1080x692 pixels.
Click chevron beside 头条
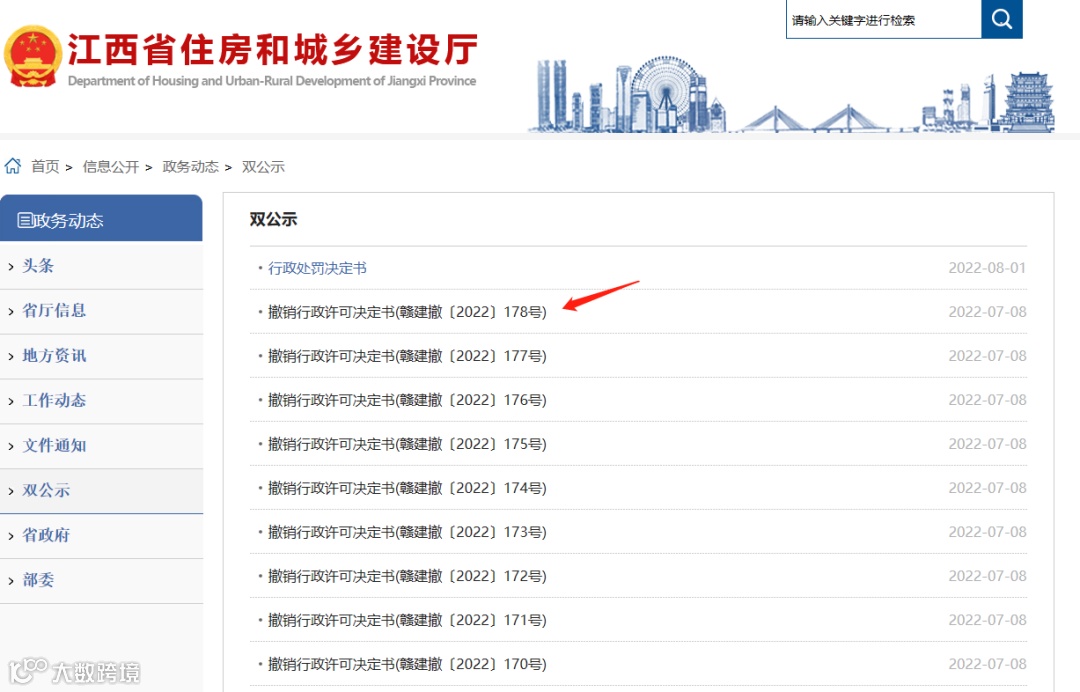click(x=10, y=266)
